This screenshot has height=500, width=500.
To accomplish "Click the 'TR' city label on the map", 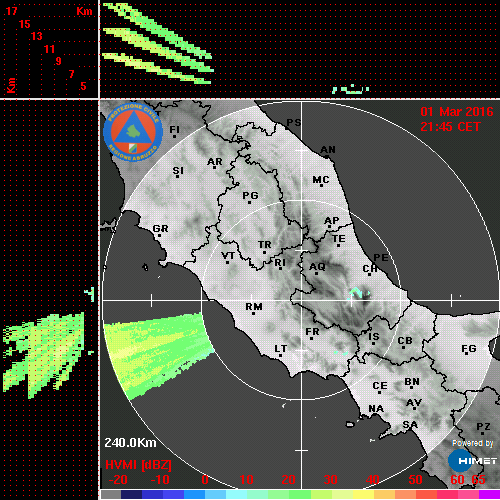I will tap(265, 245).
